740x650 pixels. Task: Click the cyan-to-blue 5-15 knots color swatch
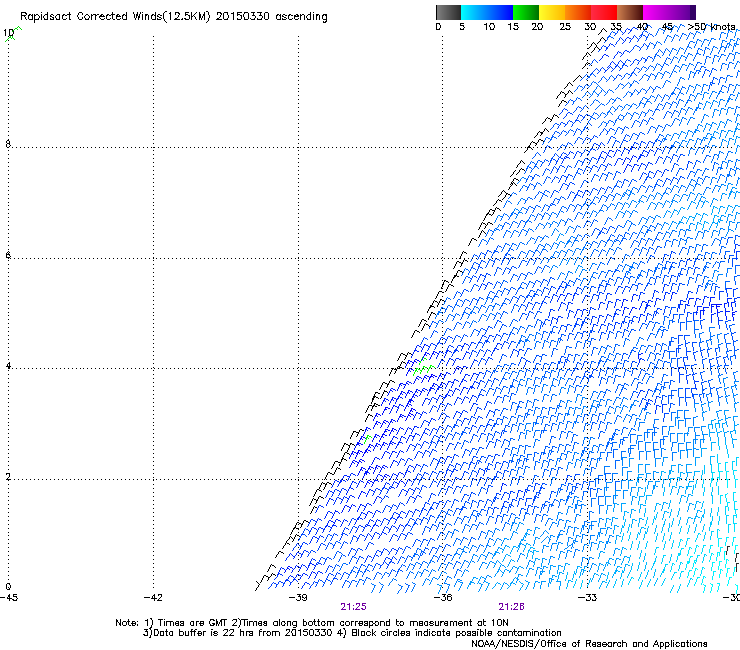click(x=487, y=12)
